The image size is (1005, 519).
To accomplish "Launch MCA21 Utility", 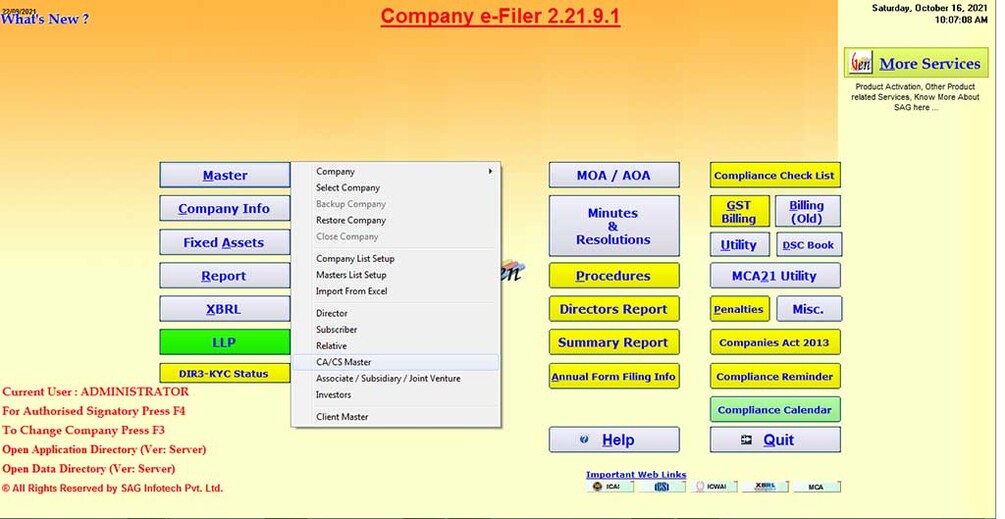I will coord(775,276).
